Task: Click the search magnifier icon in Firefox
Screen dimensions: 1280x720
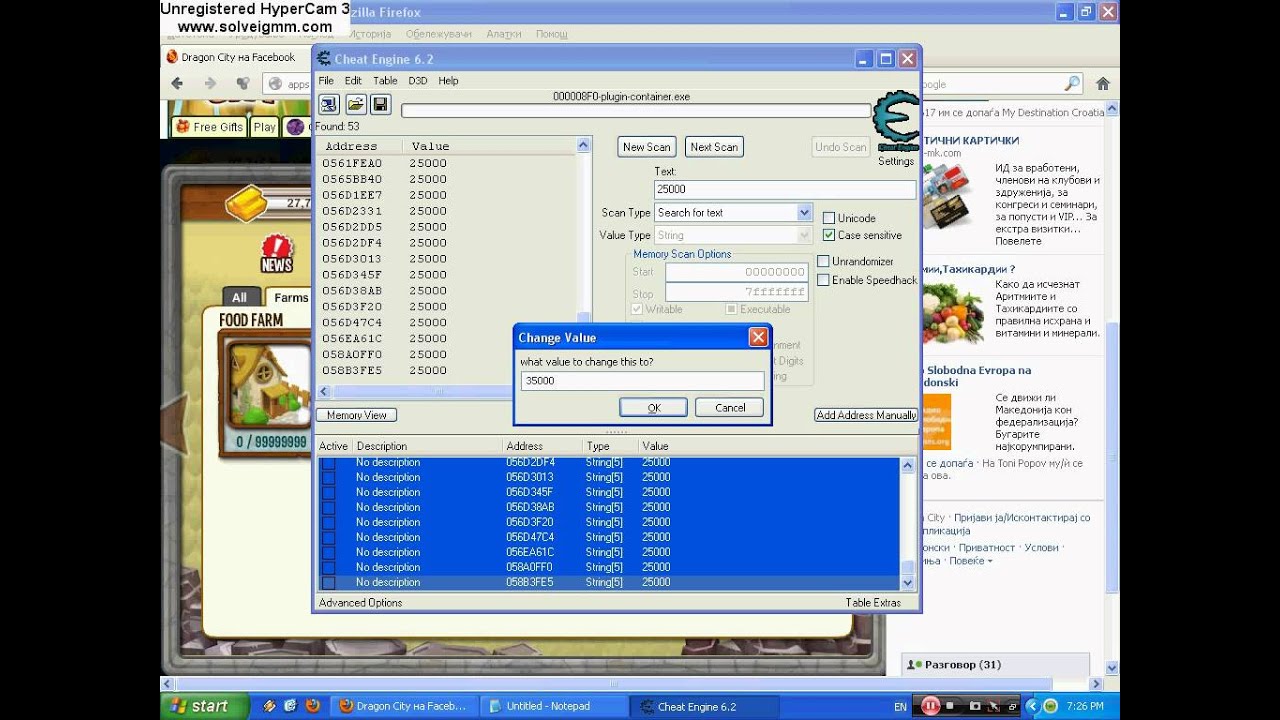Action: 1072,84
